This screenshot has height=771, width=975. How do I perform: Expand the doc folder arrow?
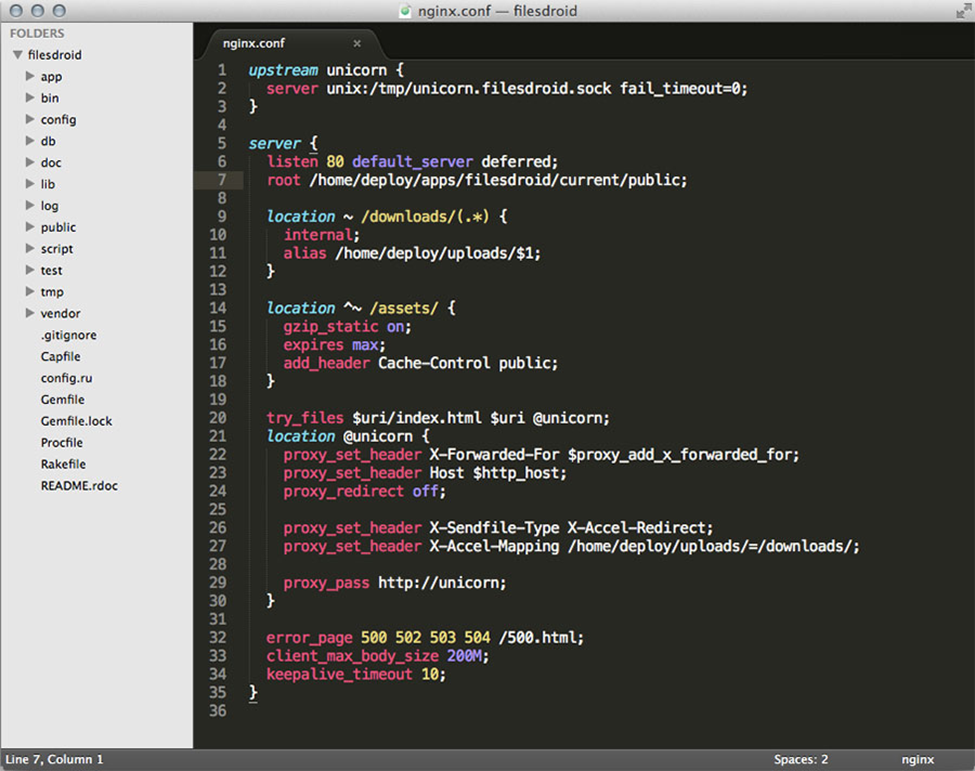[x=30, y=162]
